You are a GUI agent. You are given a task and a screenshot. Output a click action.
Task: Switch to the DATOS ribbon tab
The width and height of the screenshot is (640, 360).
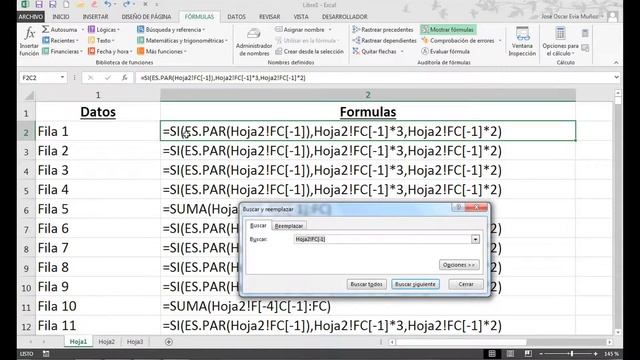[x=236, y=17]
